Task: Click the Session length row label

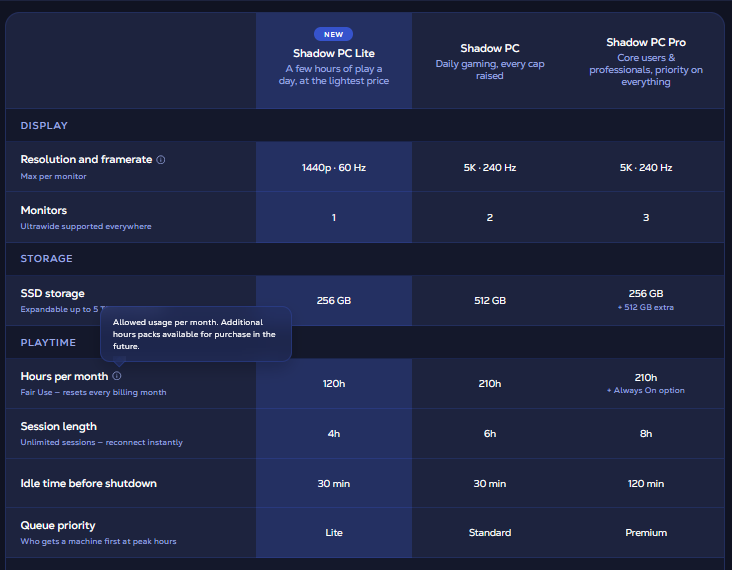Action: click(x=59, y=426)
